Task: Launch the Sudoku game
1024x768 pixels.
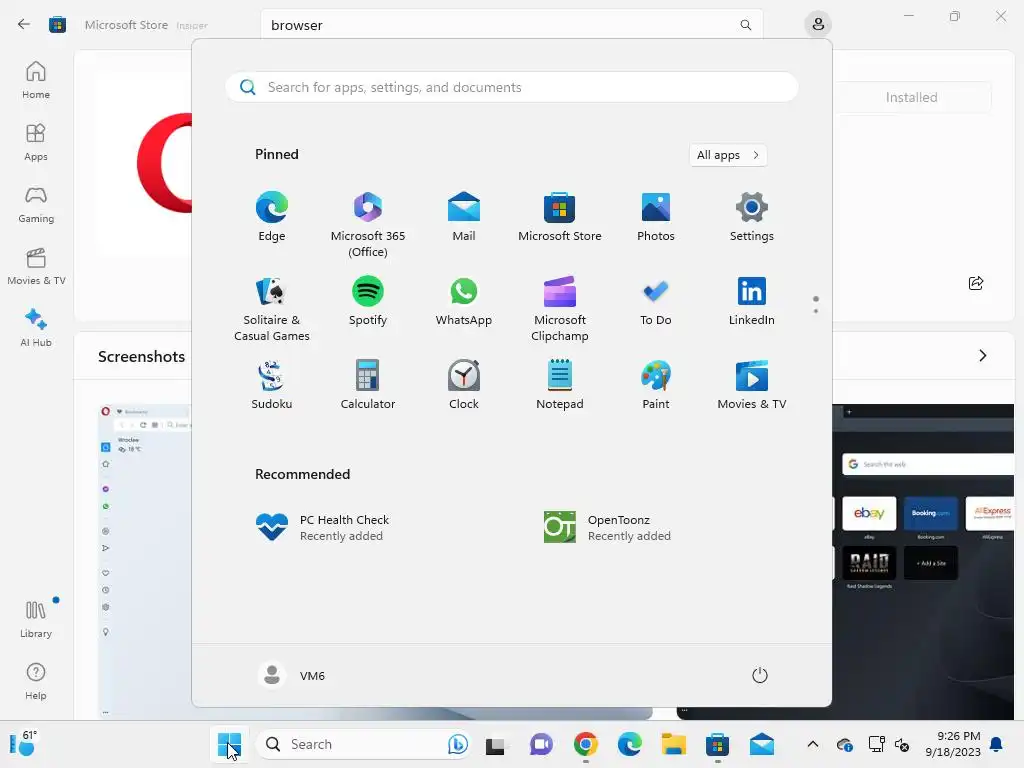Action: click(x=272, y=385)
